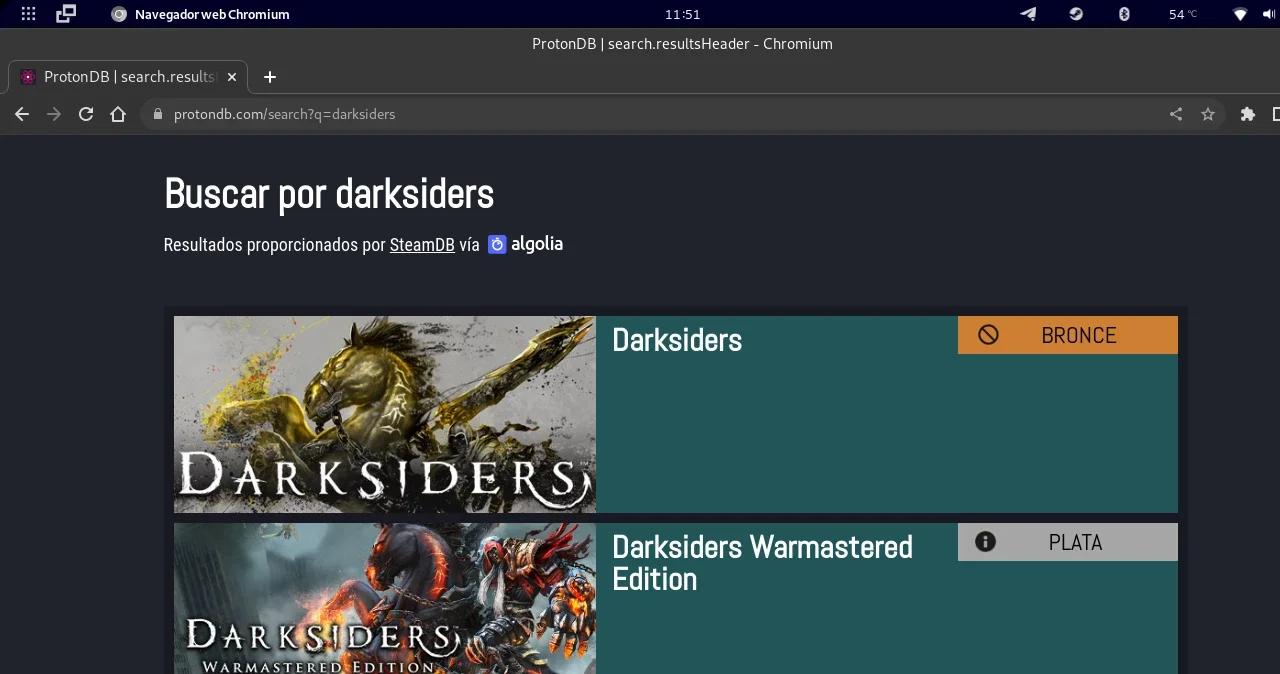
Task: Bookmark the page using the star icon
Action: point(1208,114)
